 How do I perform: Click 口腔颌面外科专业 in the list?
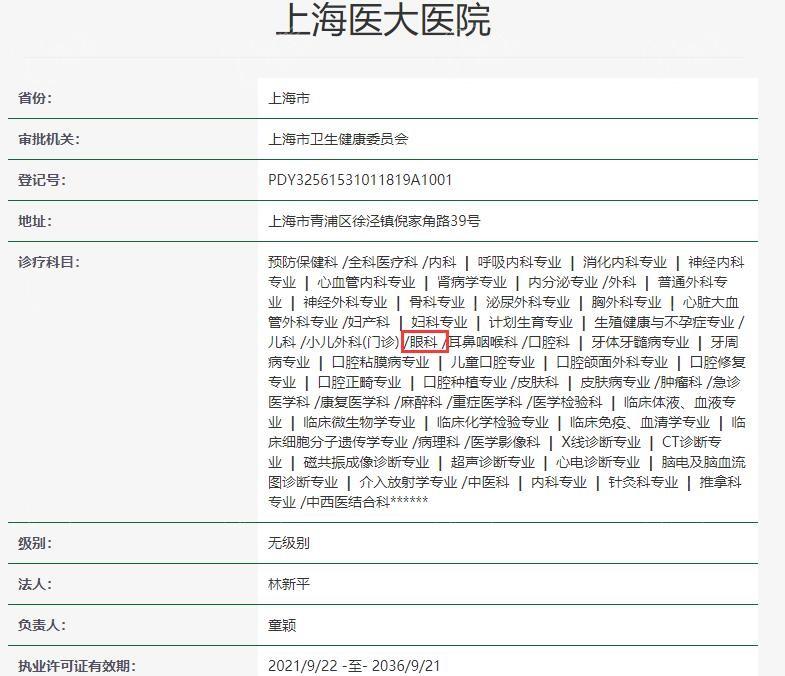tap(612, 363)
